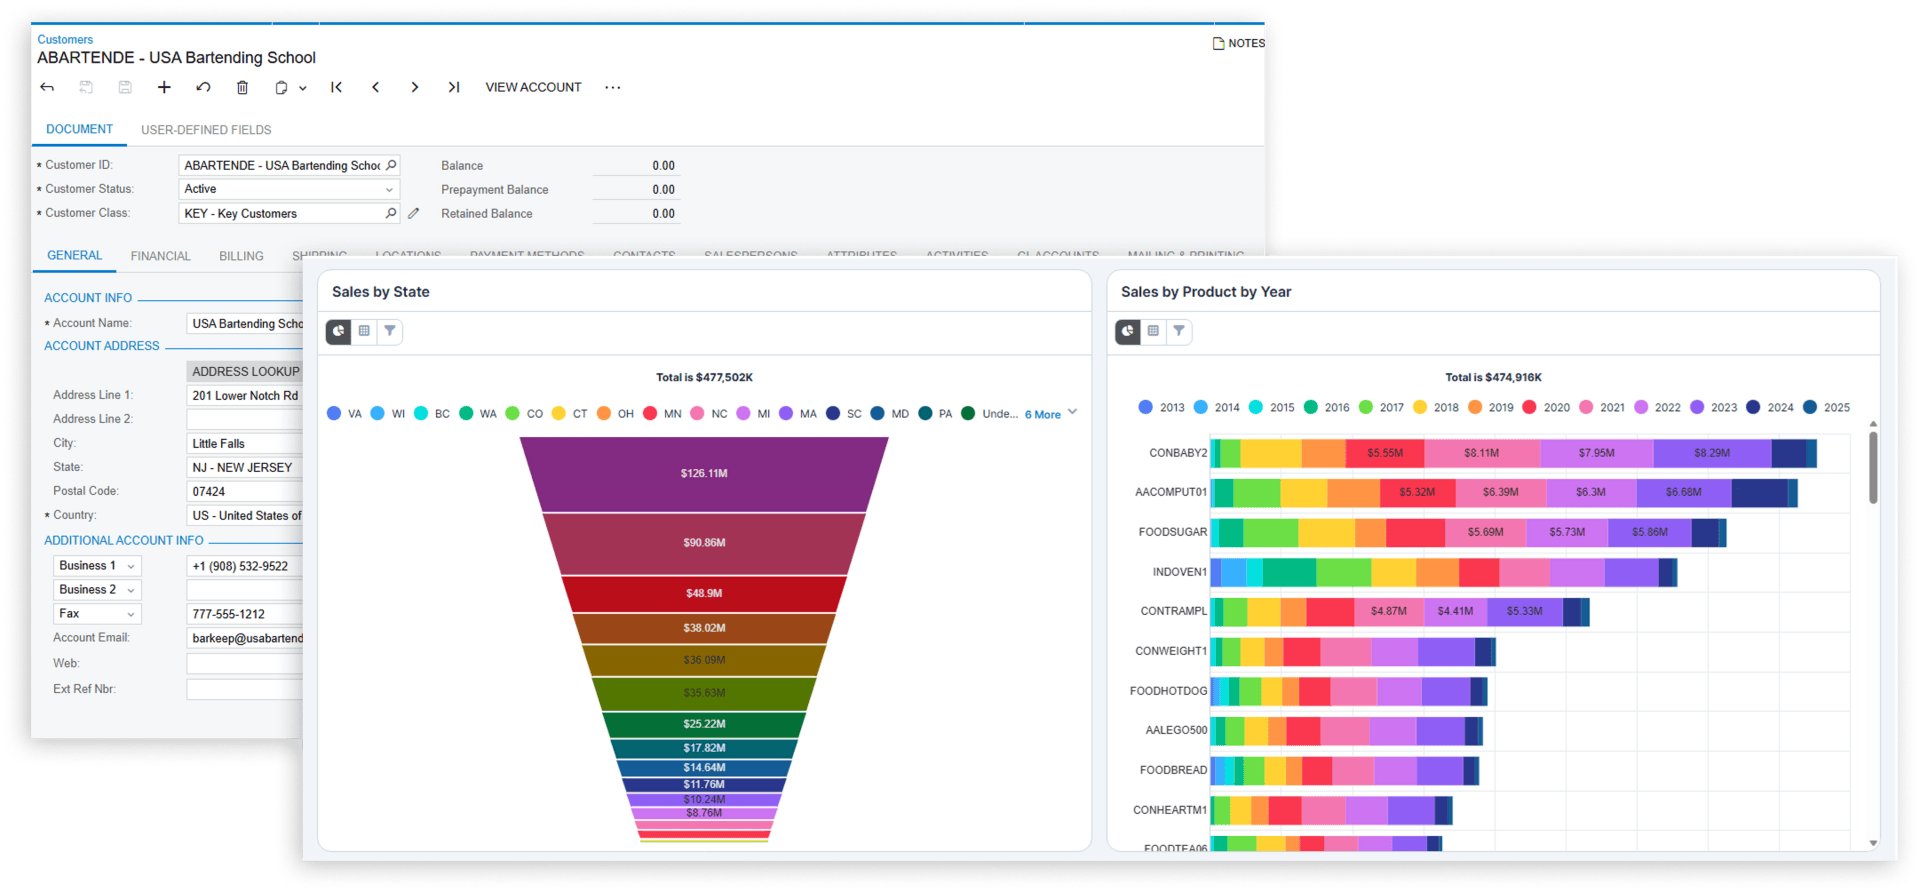Go to last record icon
Image resolution: width=1920 pixels, height=892 pixels.
coord(454,88)
